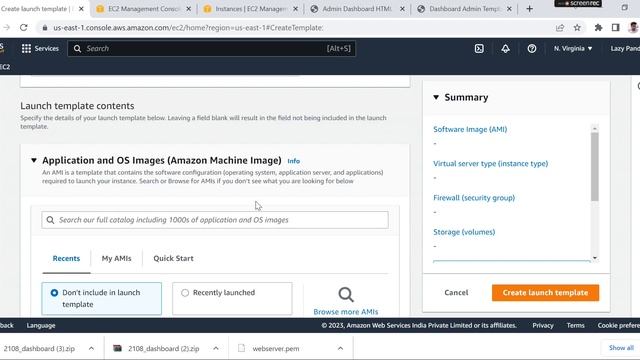Open Firewall (security group) summary link
The width and height of the screenshot is (640, 360).
click(474, 198)
